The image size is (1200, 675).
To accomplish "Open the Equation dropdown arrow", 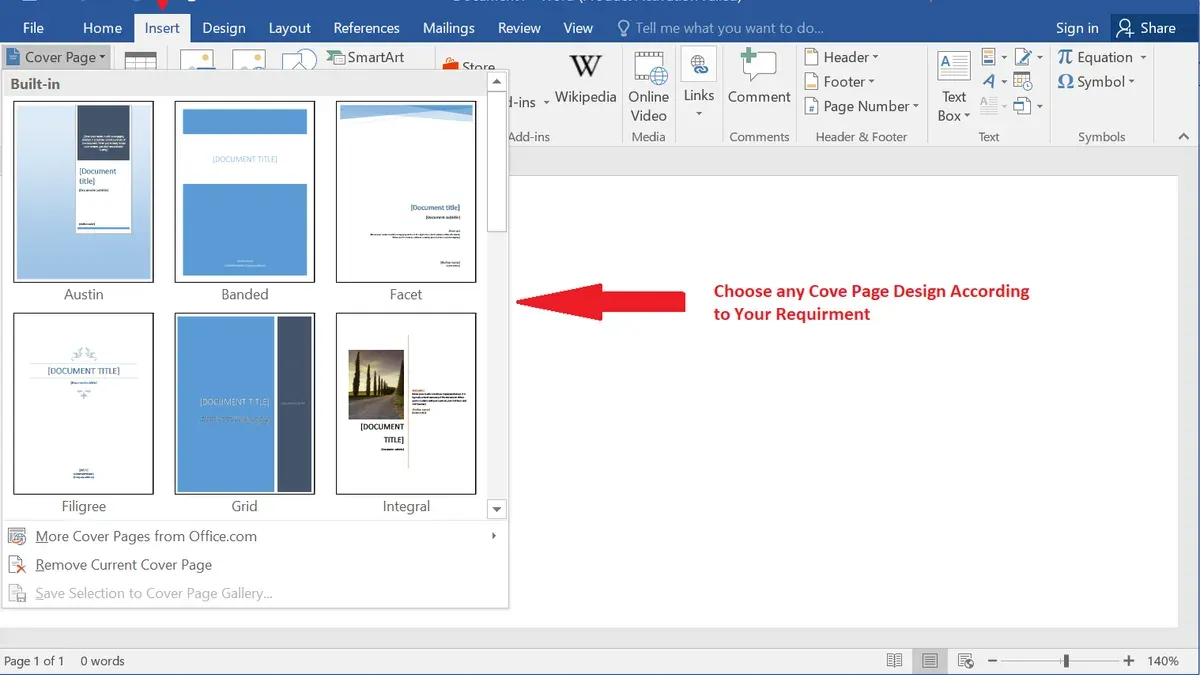I will pos(1143,57).
